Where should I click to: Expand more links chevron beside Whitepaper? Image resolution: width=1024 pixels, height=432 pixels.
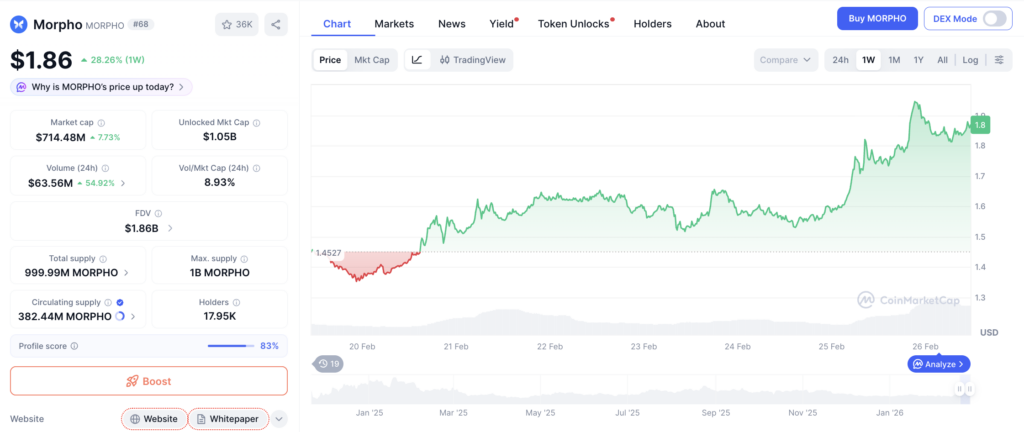279,419
